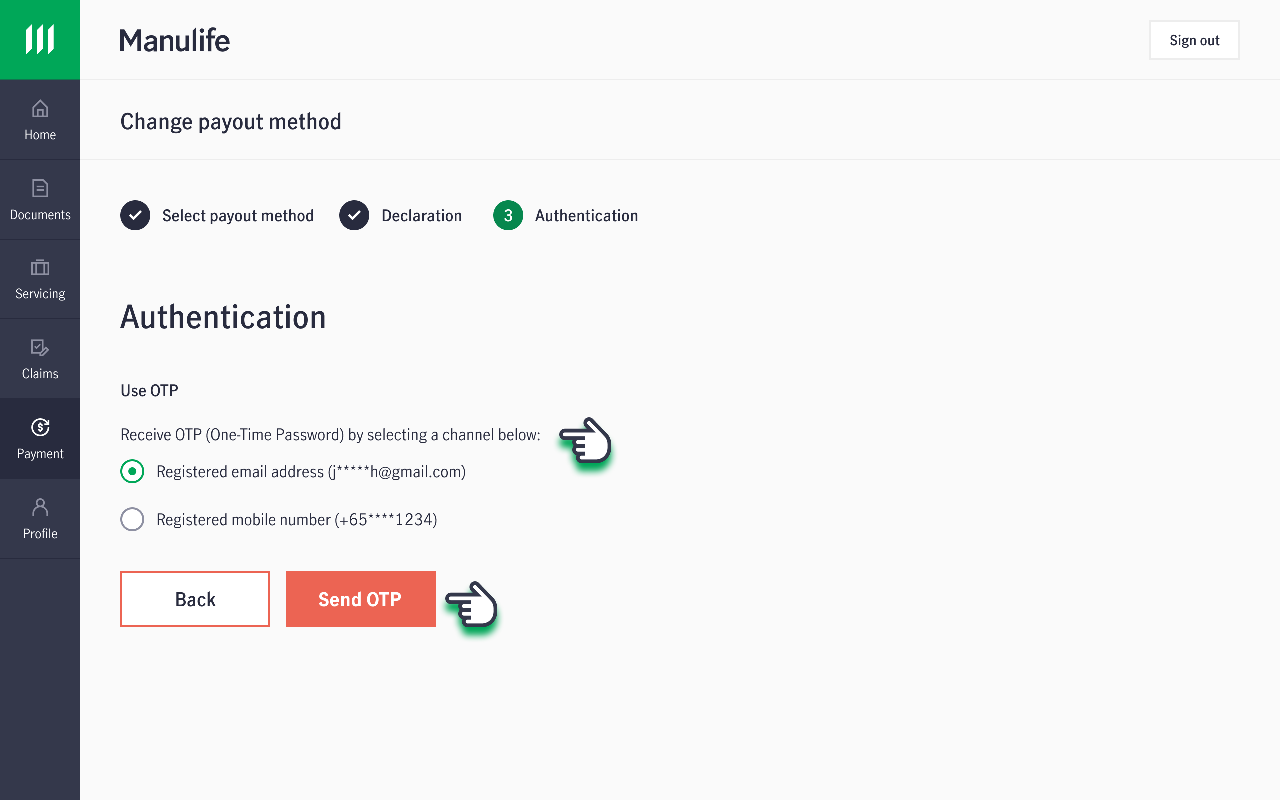Select Registered email address radio button
Image resolution: width=1280 pixels, height=800 pixels.
point(132,471)
